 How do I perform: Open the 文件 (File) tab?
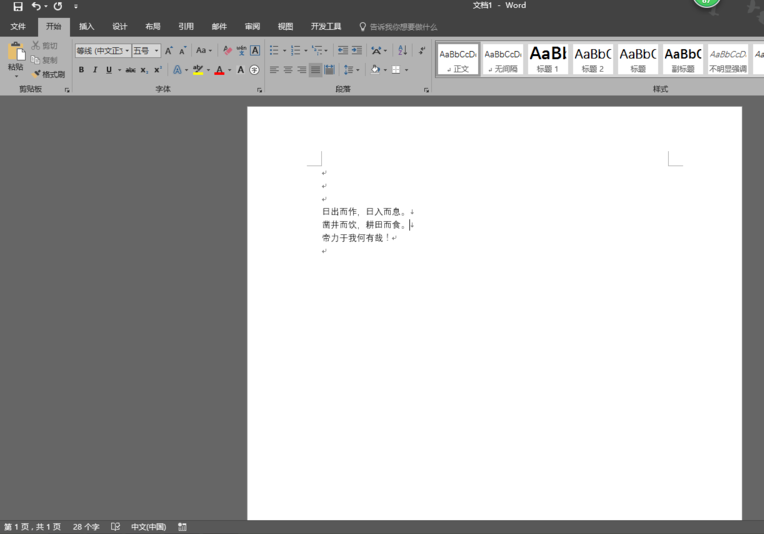(18, 26)
